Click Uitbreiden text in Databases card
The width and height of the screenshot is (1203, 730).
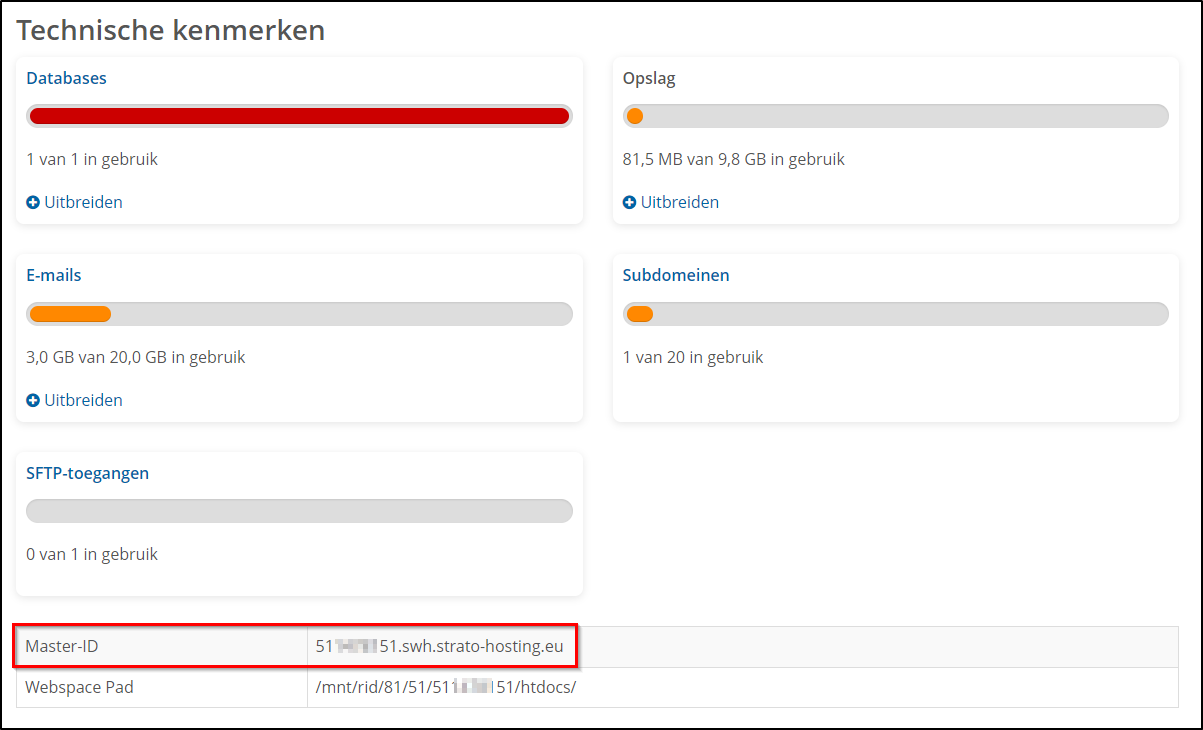click(83, 203)
